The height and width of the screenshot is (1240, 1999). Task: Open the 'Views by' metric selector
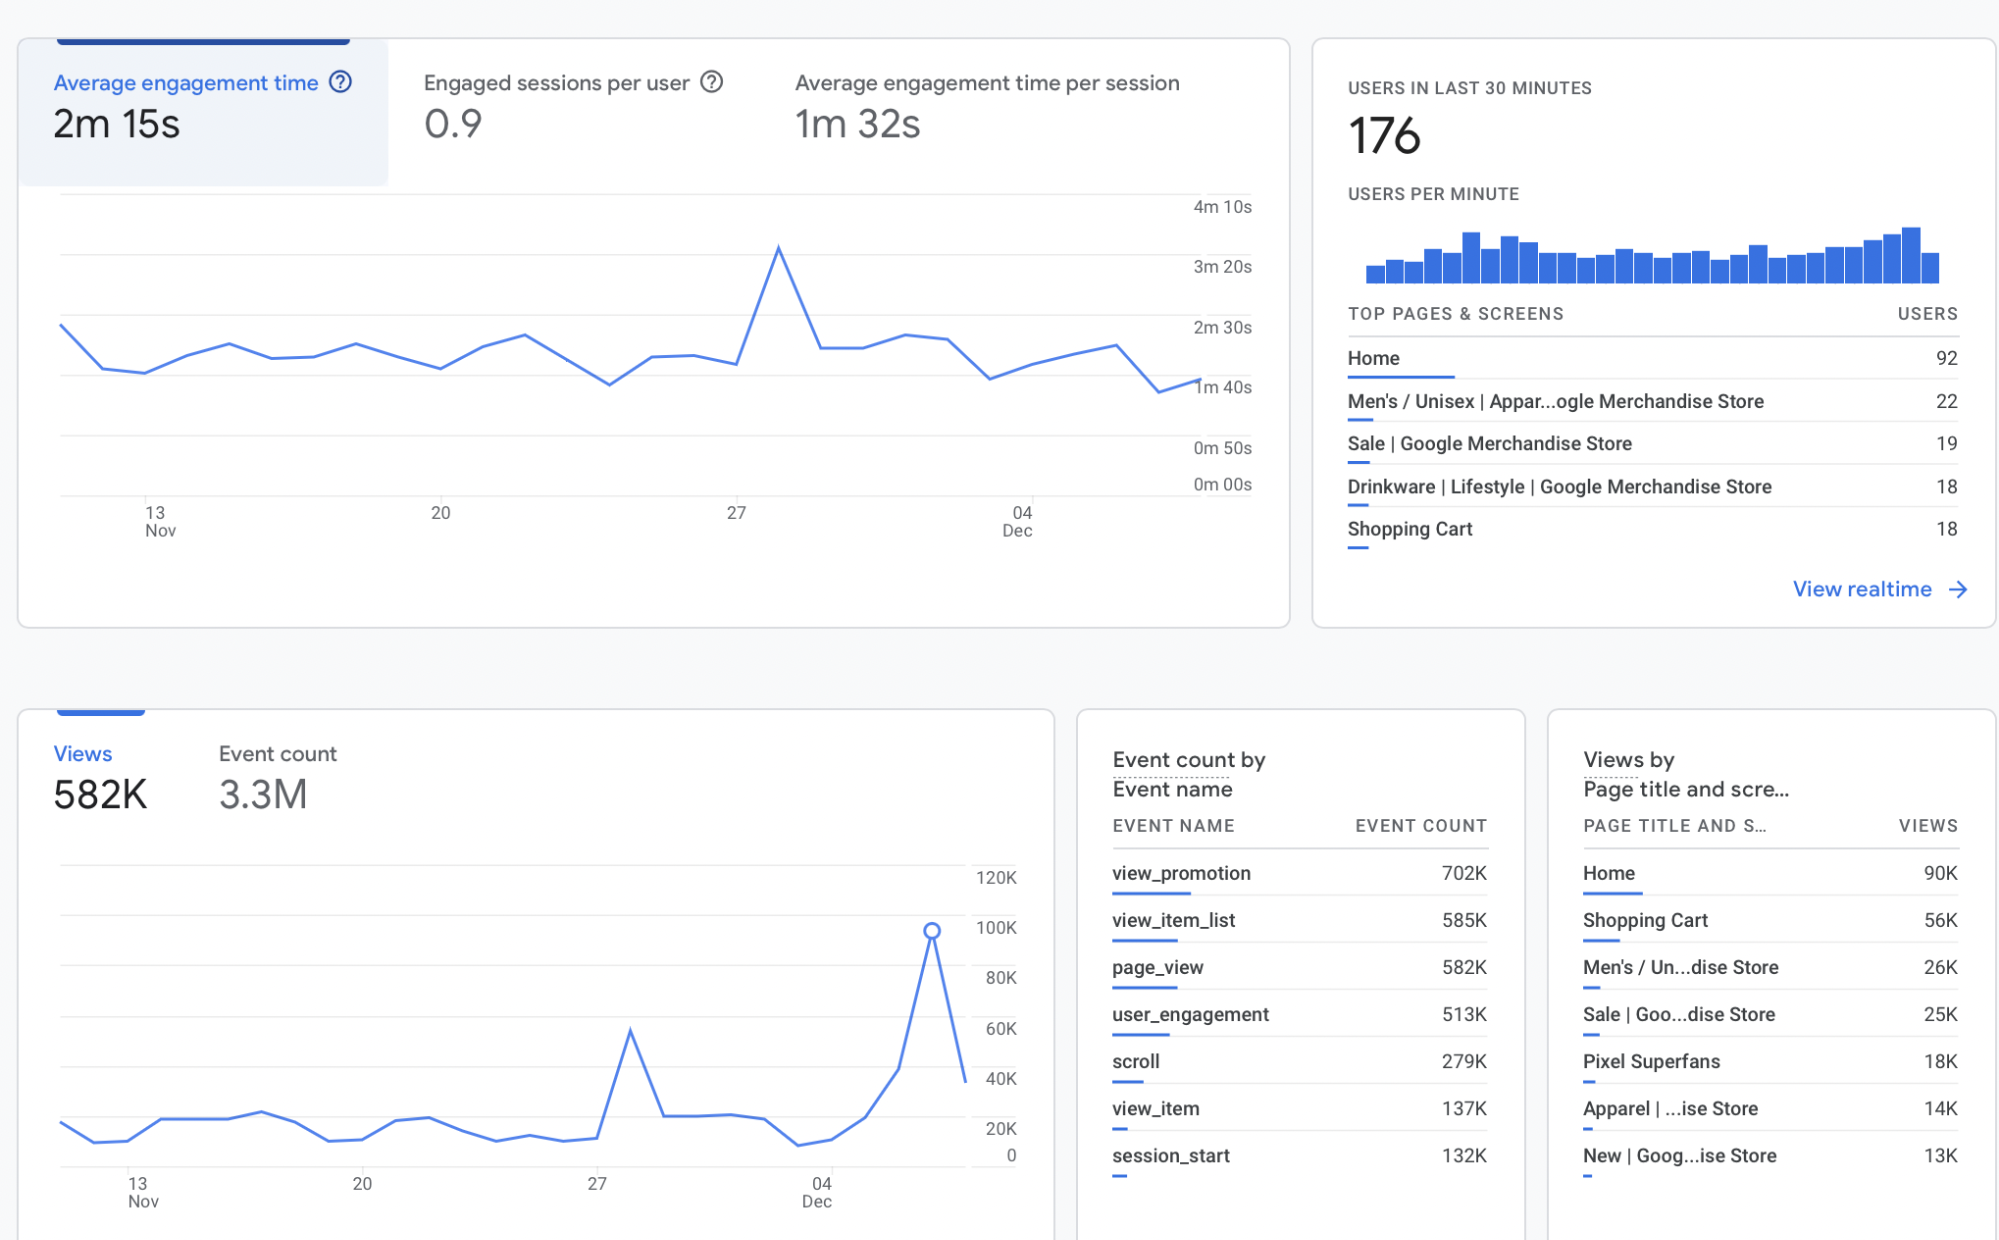click(1628, 760)
